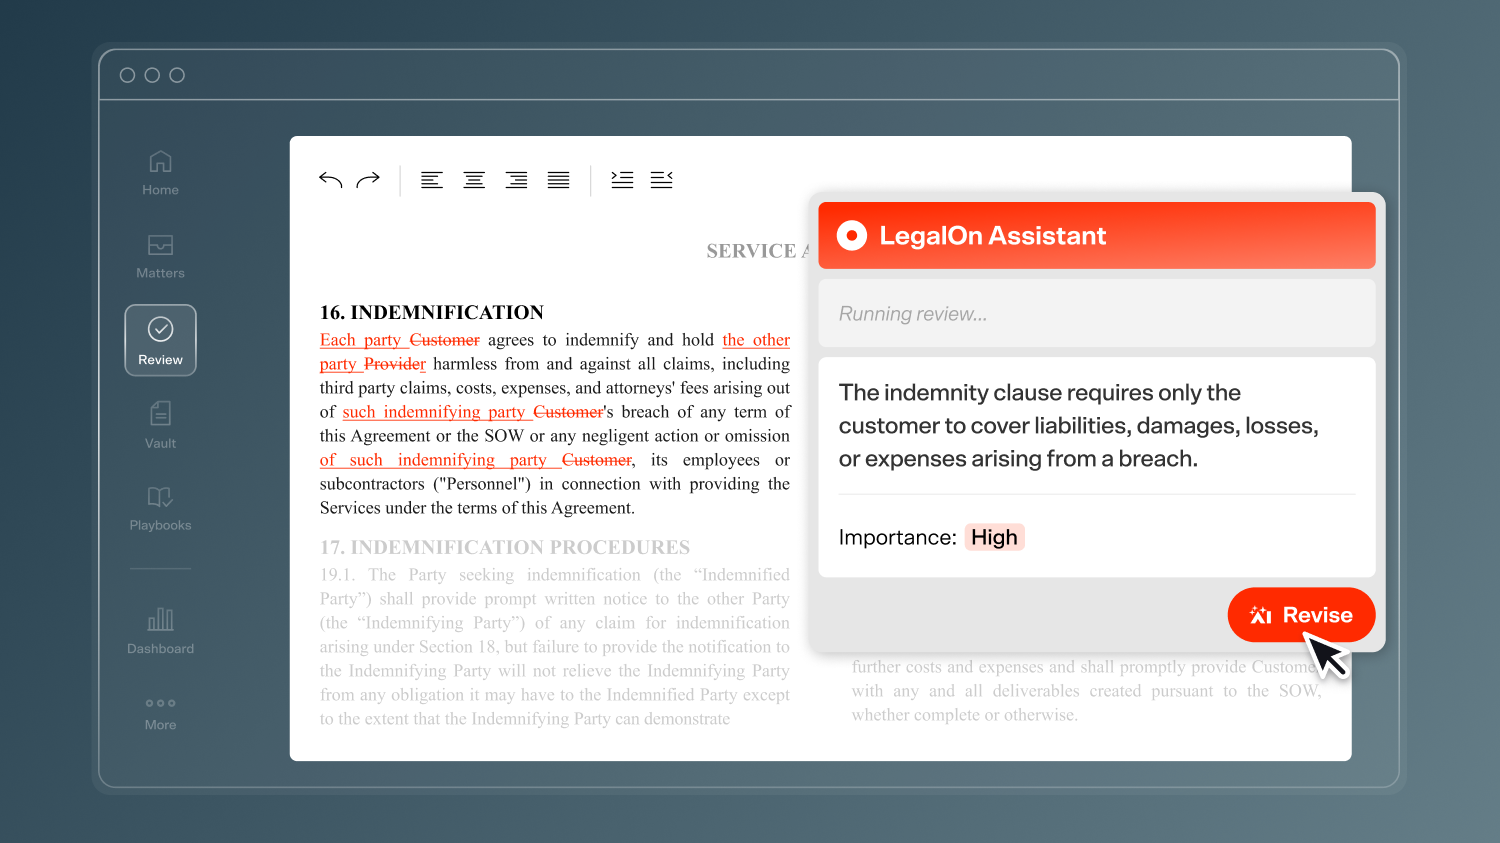Click the LegalOn Assistant header
This screenshot has width=1500, height=843.
(1097, 236)
